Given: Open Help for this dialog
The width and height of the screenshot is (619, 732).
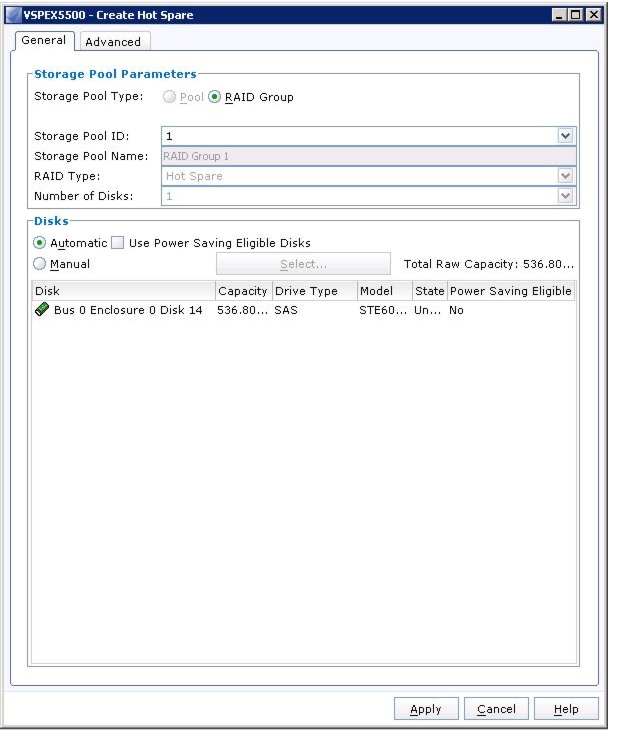Looking at the screenshot, I should tap(566, 709).
